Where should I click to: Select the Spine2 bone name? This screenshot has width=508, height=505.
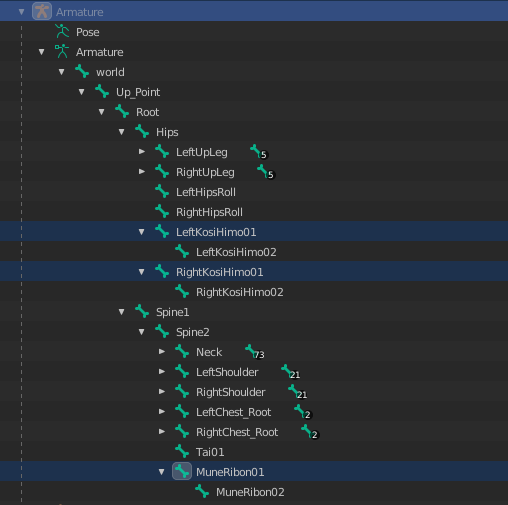(193, 332)
